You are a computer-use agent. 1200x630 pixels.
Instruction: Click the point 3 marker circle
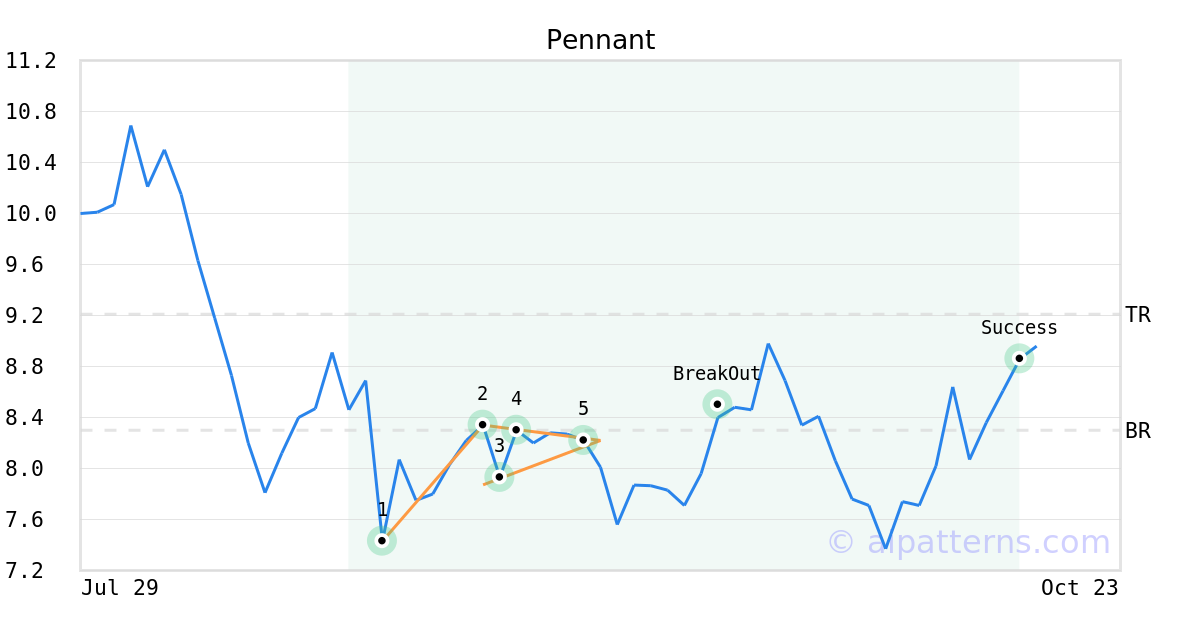tap(499, 476)
